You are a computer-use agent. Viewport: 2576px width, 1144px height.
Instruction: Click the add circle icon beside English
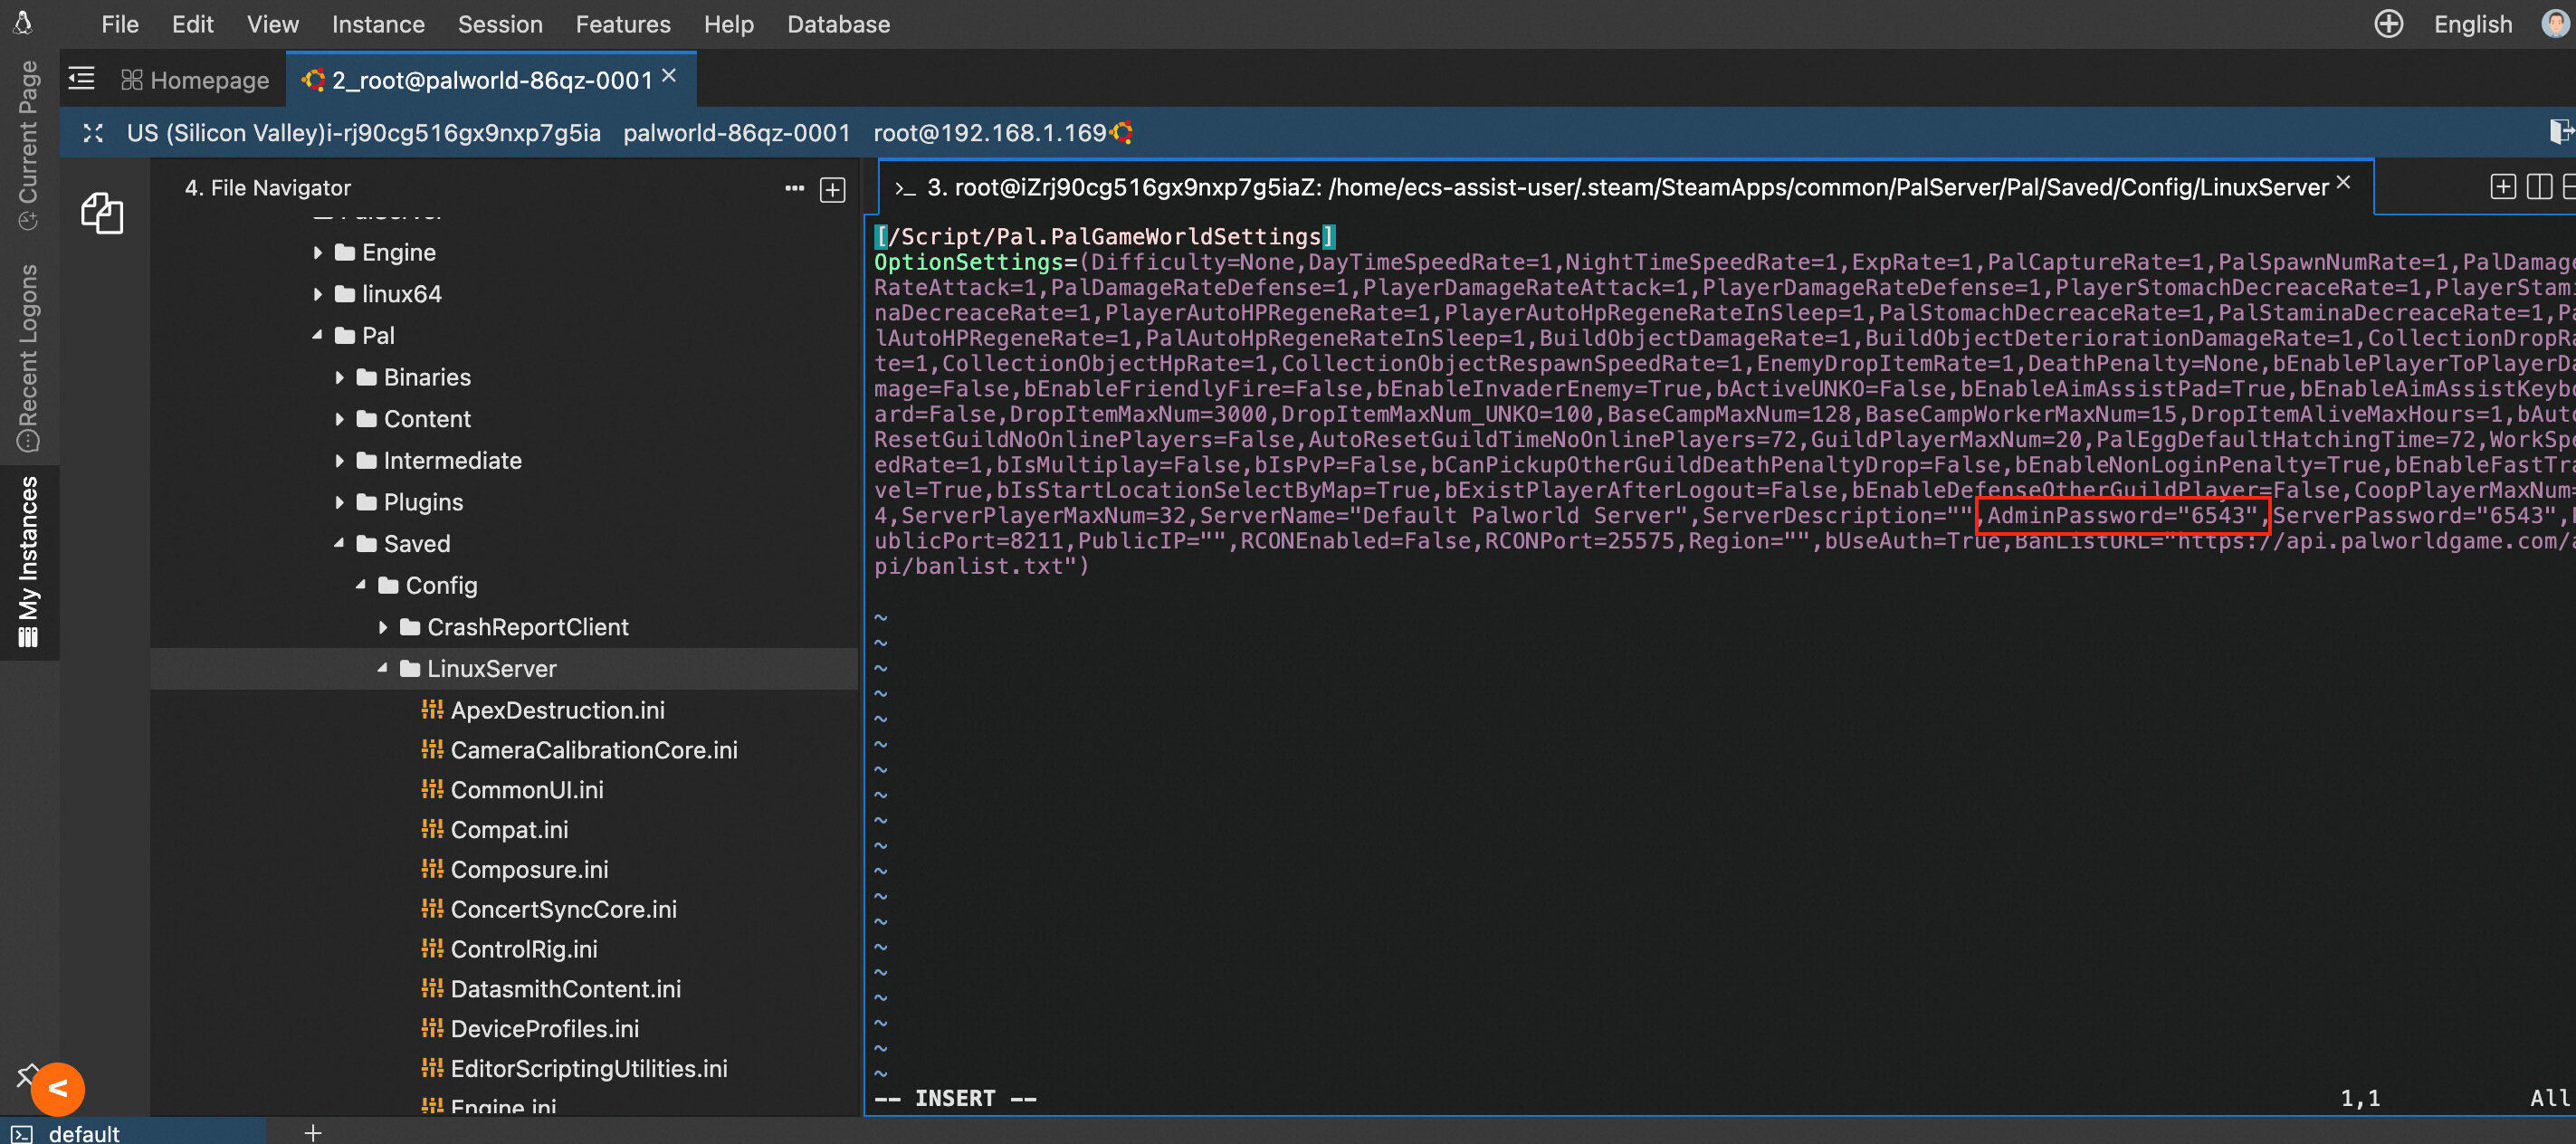[x=2388, y=24]
